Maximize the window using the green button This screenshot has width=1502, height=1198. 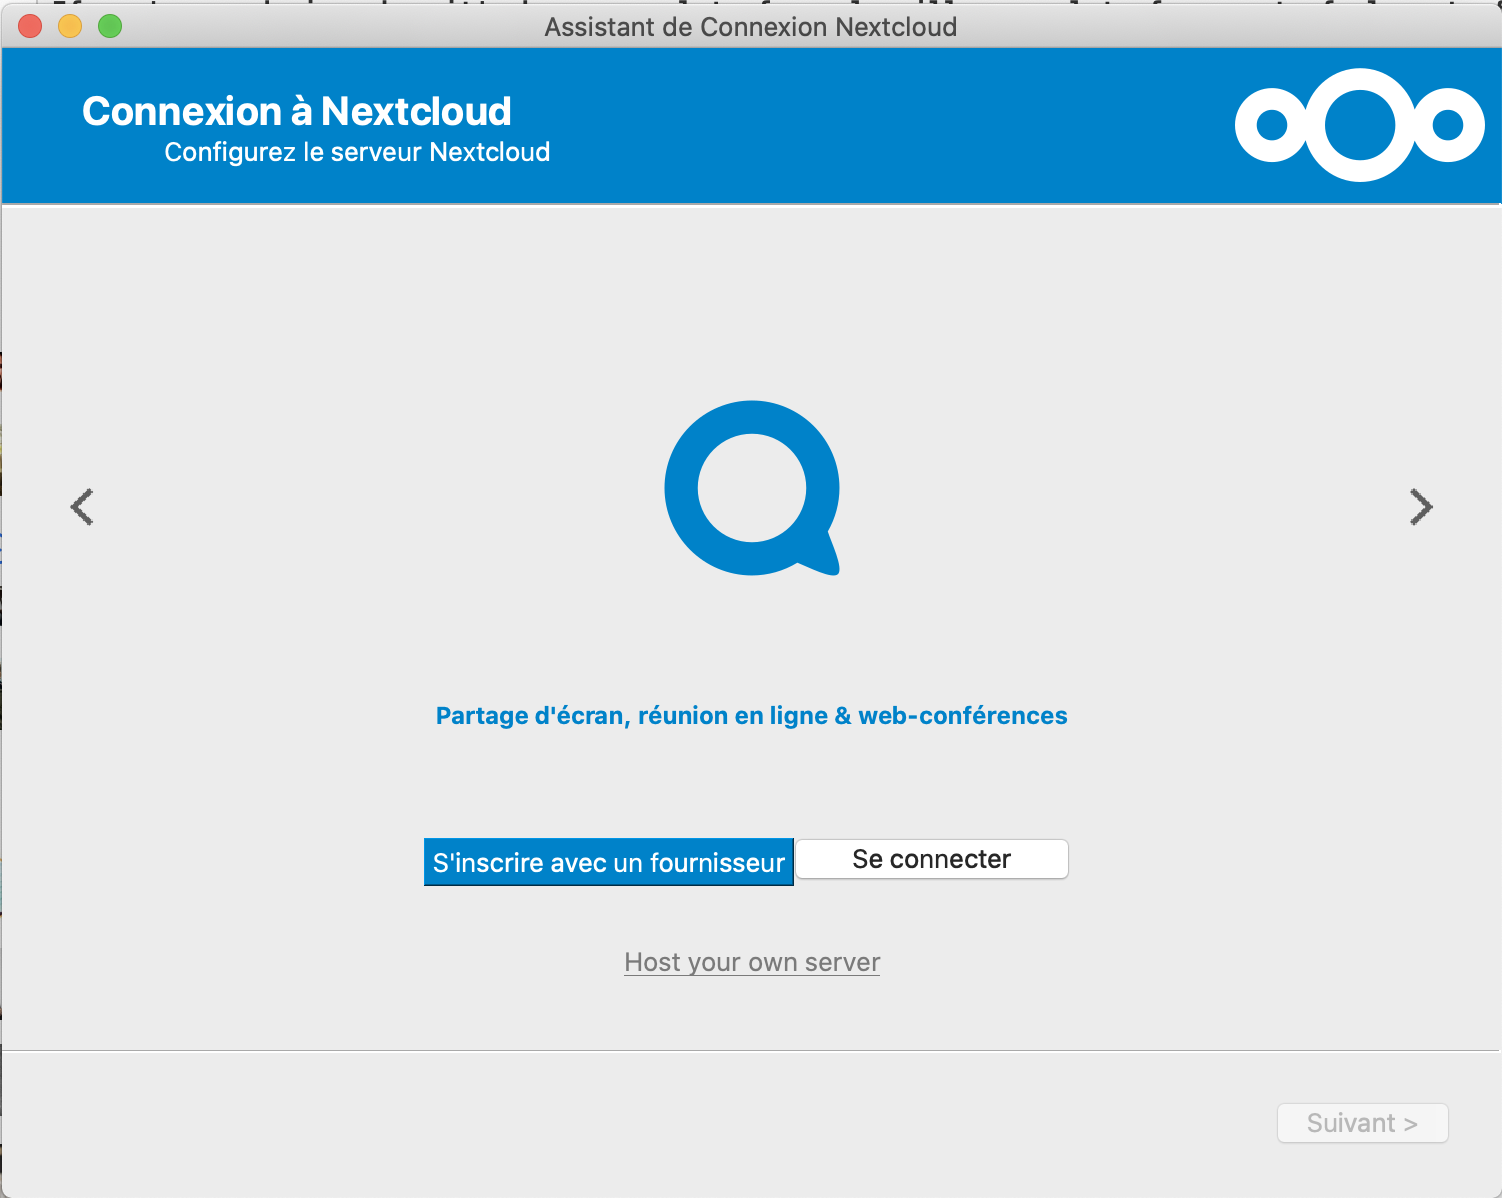tap(110, 26)
